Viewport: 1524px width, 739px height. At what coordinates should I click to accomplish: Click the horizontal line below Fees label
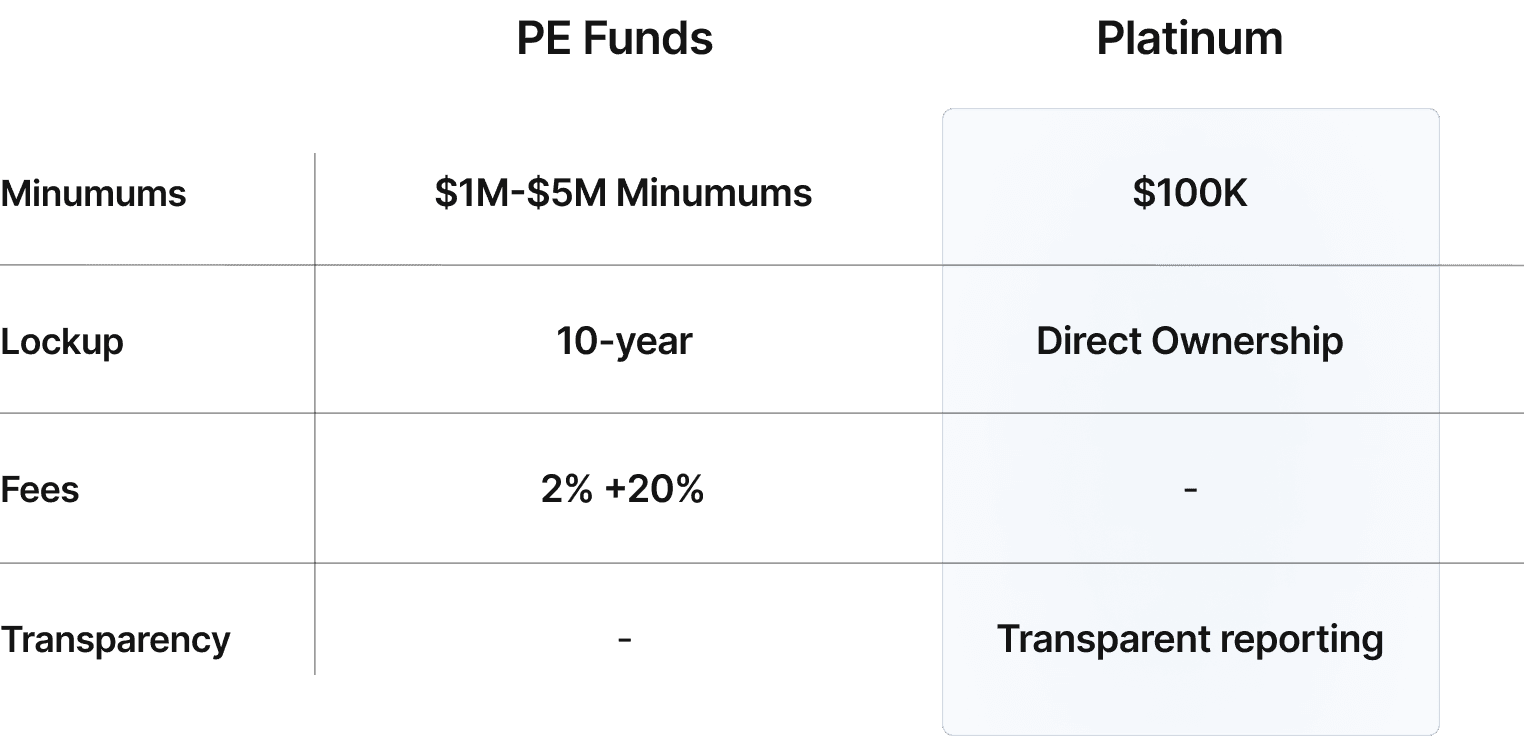(150, 563)
